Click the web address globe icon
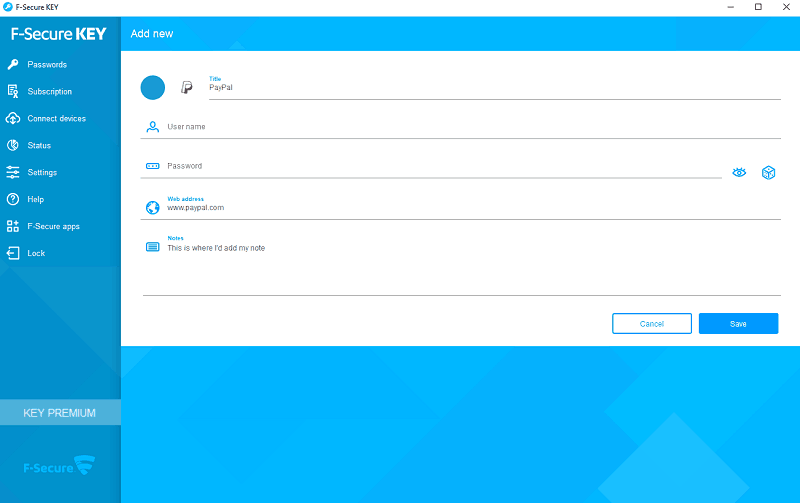 [x=153, y=207]
